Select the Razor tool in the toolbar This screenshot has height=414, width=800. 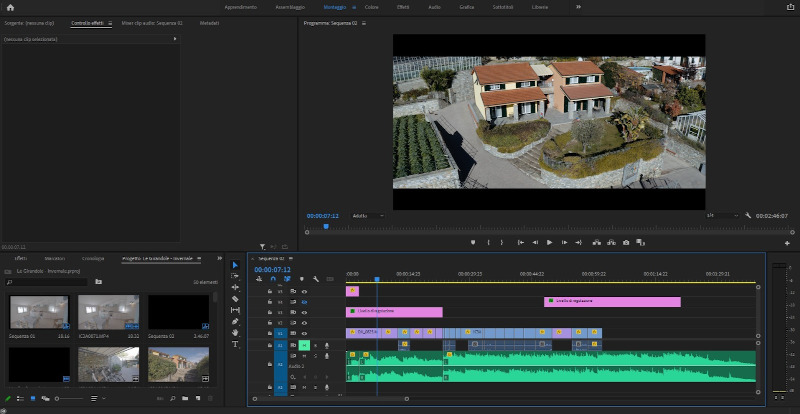235,299
